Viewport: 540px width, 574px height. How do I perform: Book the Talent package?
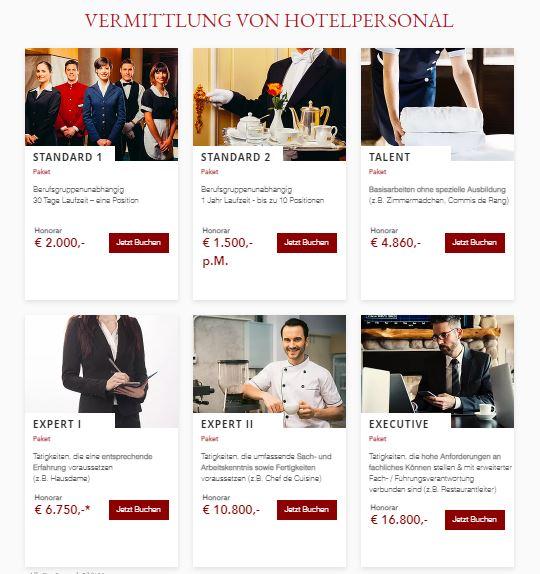coord(475,243)
